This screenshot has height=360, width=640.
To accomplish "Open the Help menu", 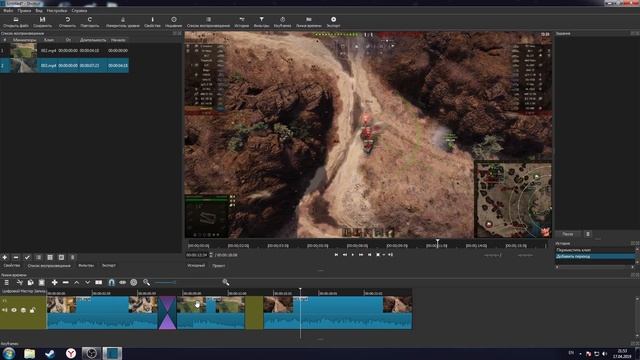I will coord(79,11).
